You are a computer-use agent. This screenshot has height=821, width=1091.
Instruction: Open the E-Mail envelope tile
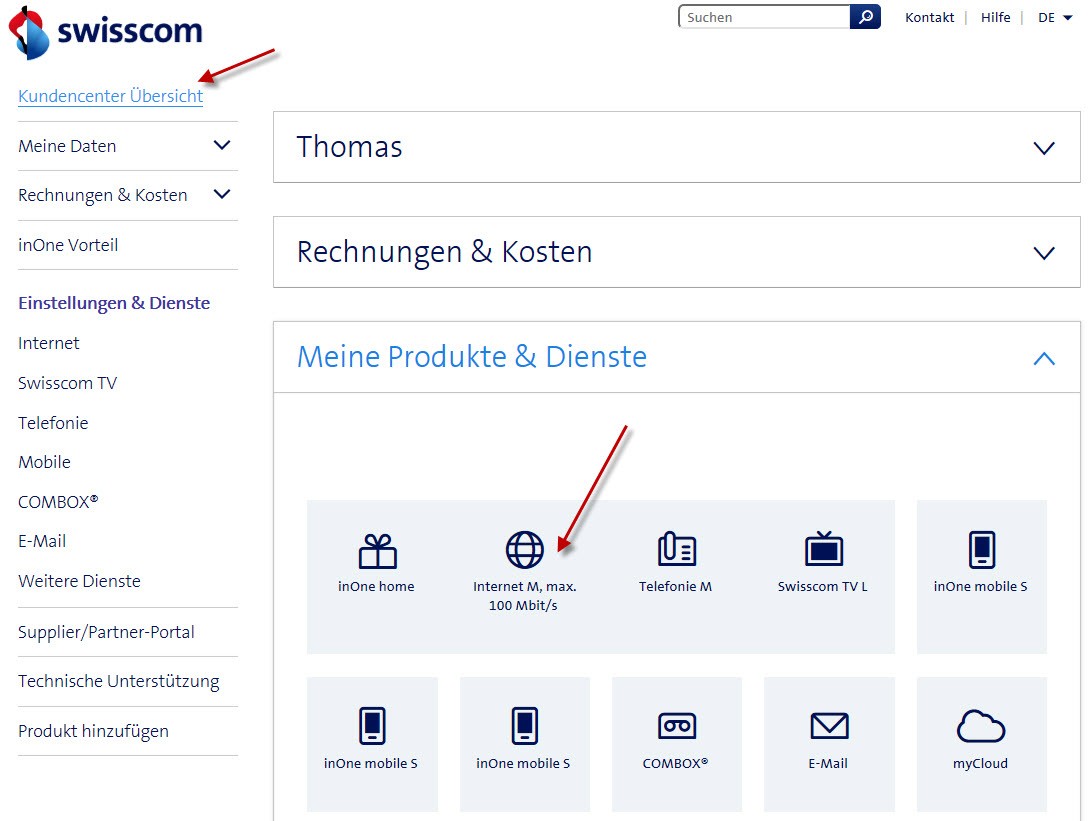click(828, 738)
